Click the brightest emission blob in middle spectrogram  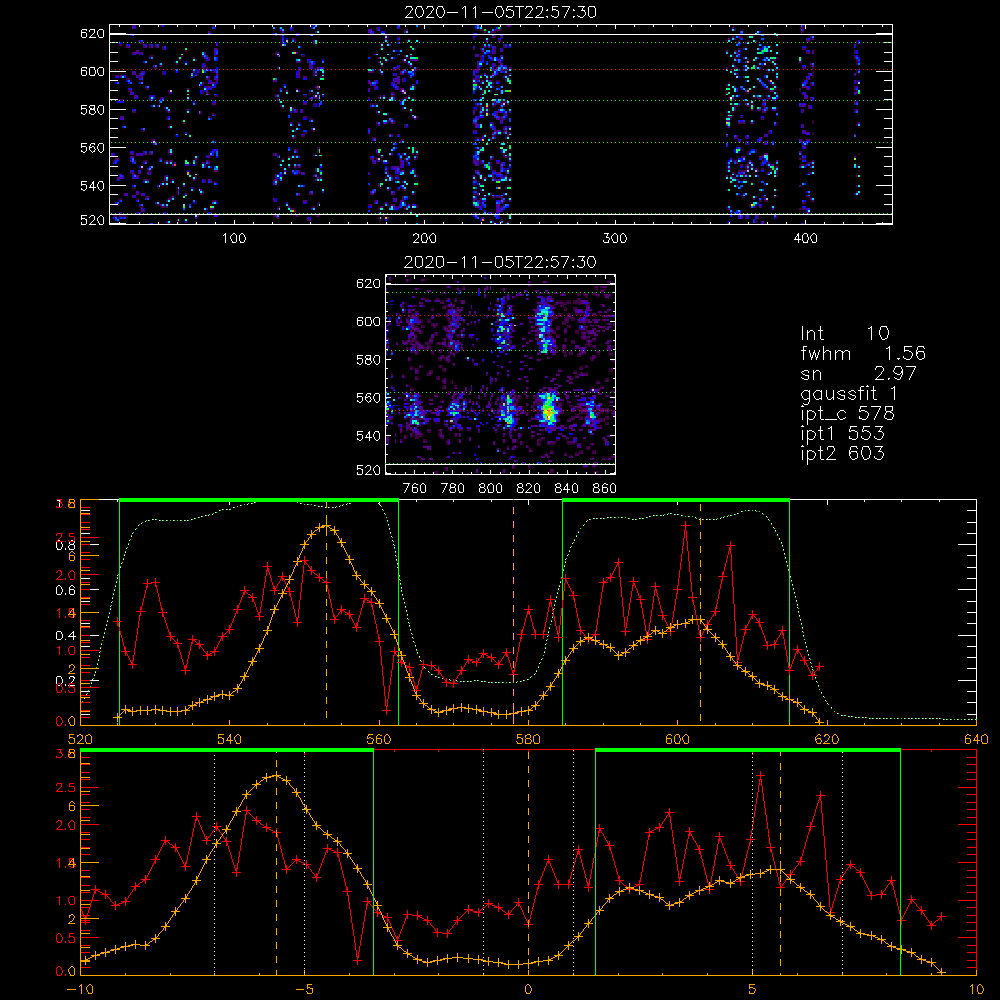[548, 411]
